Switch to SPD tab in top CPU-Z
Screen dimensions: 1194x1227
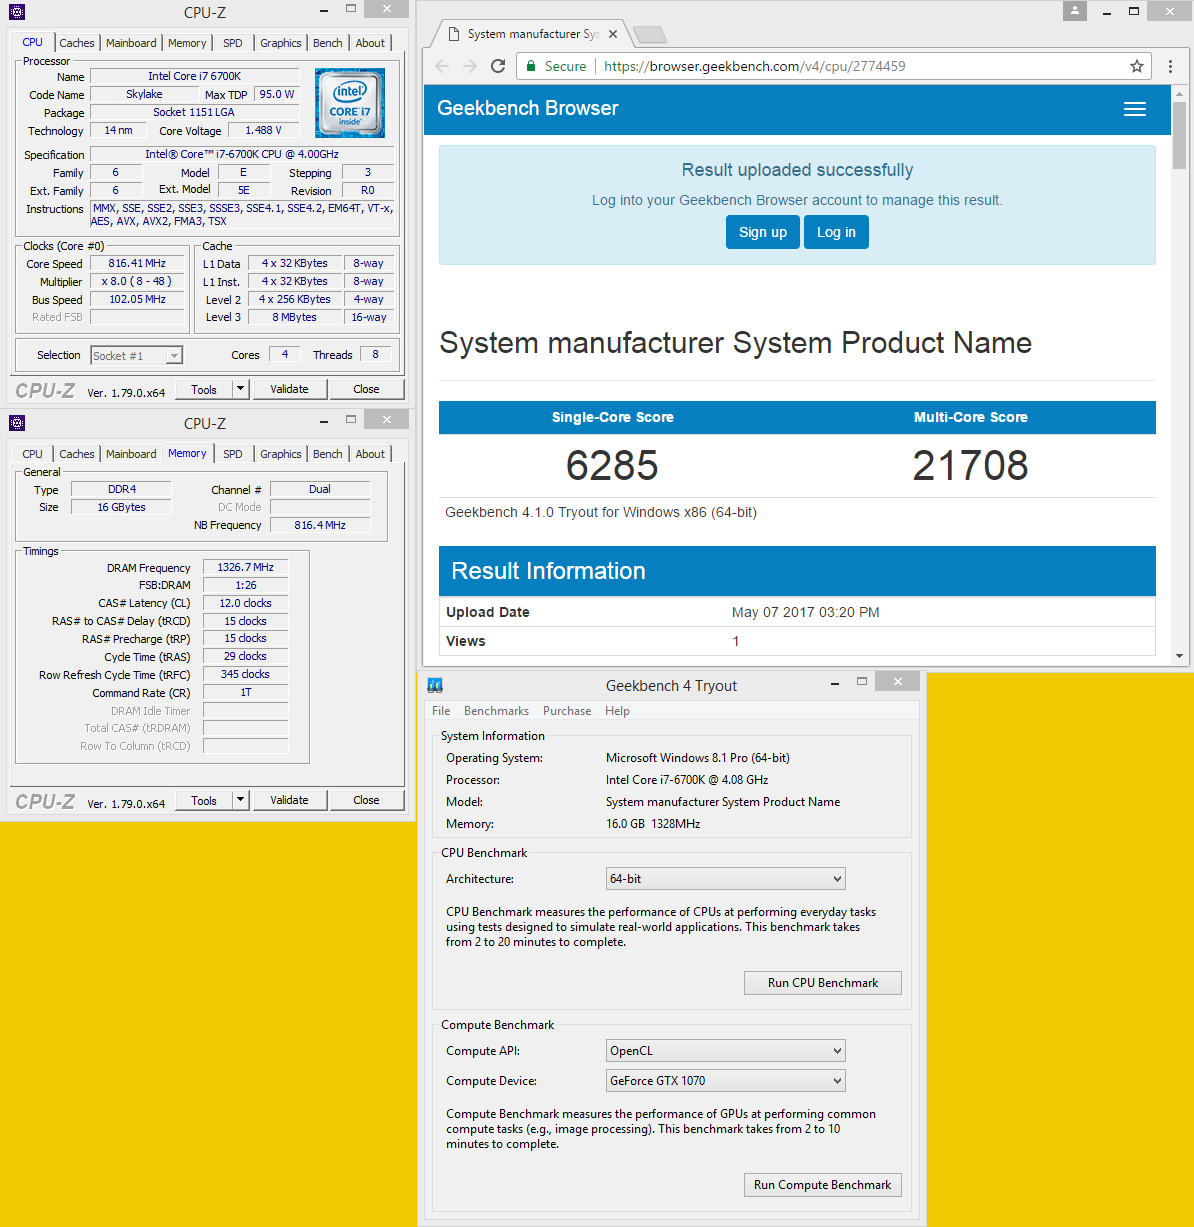click(x=233, y=43)
